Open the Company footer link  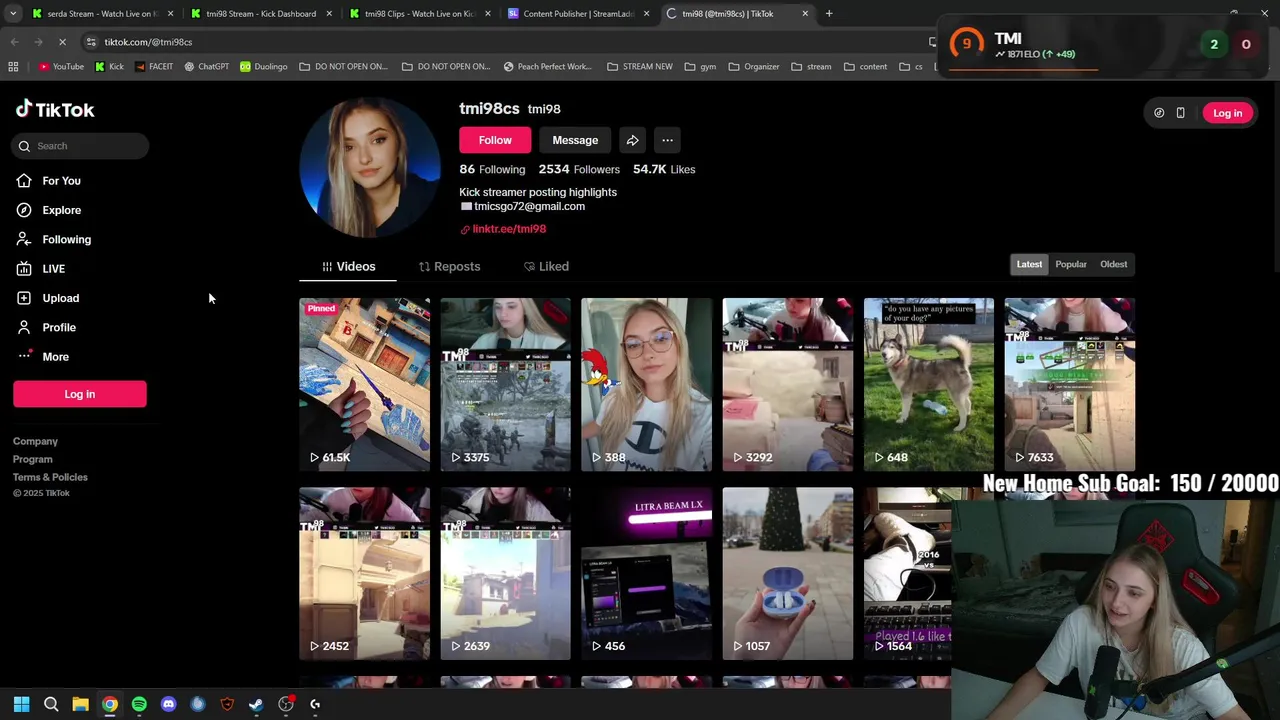(35, 441)
